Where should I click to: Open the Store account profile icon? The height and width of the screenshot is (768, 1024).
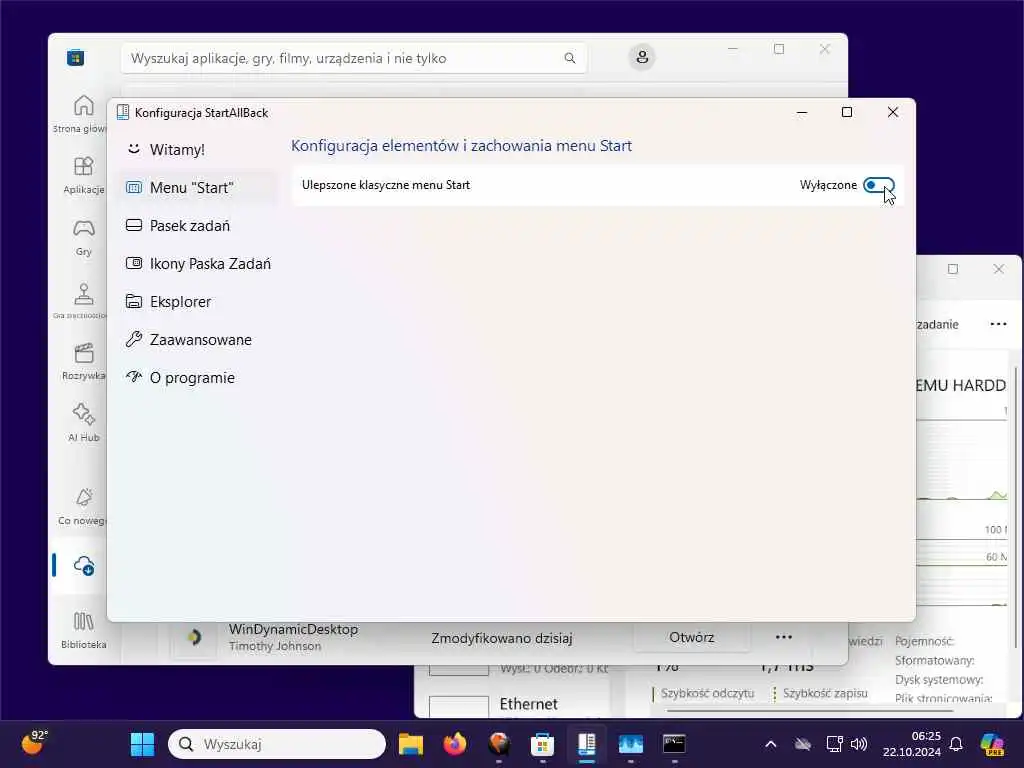[642, 57]
